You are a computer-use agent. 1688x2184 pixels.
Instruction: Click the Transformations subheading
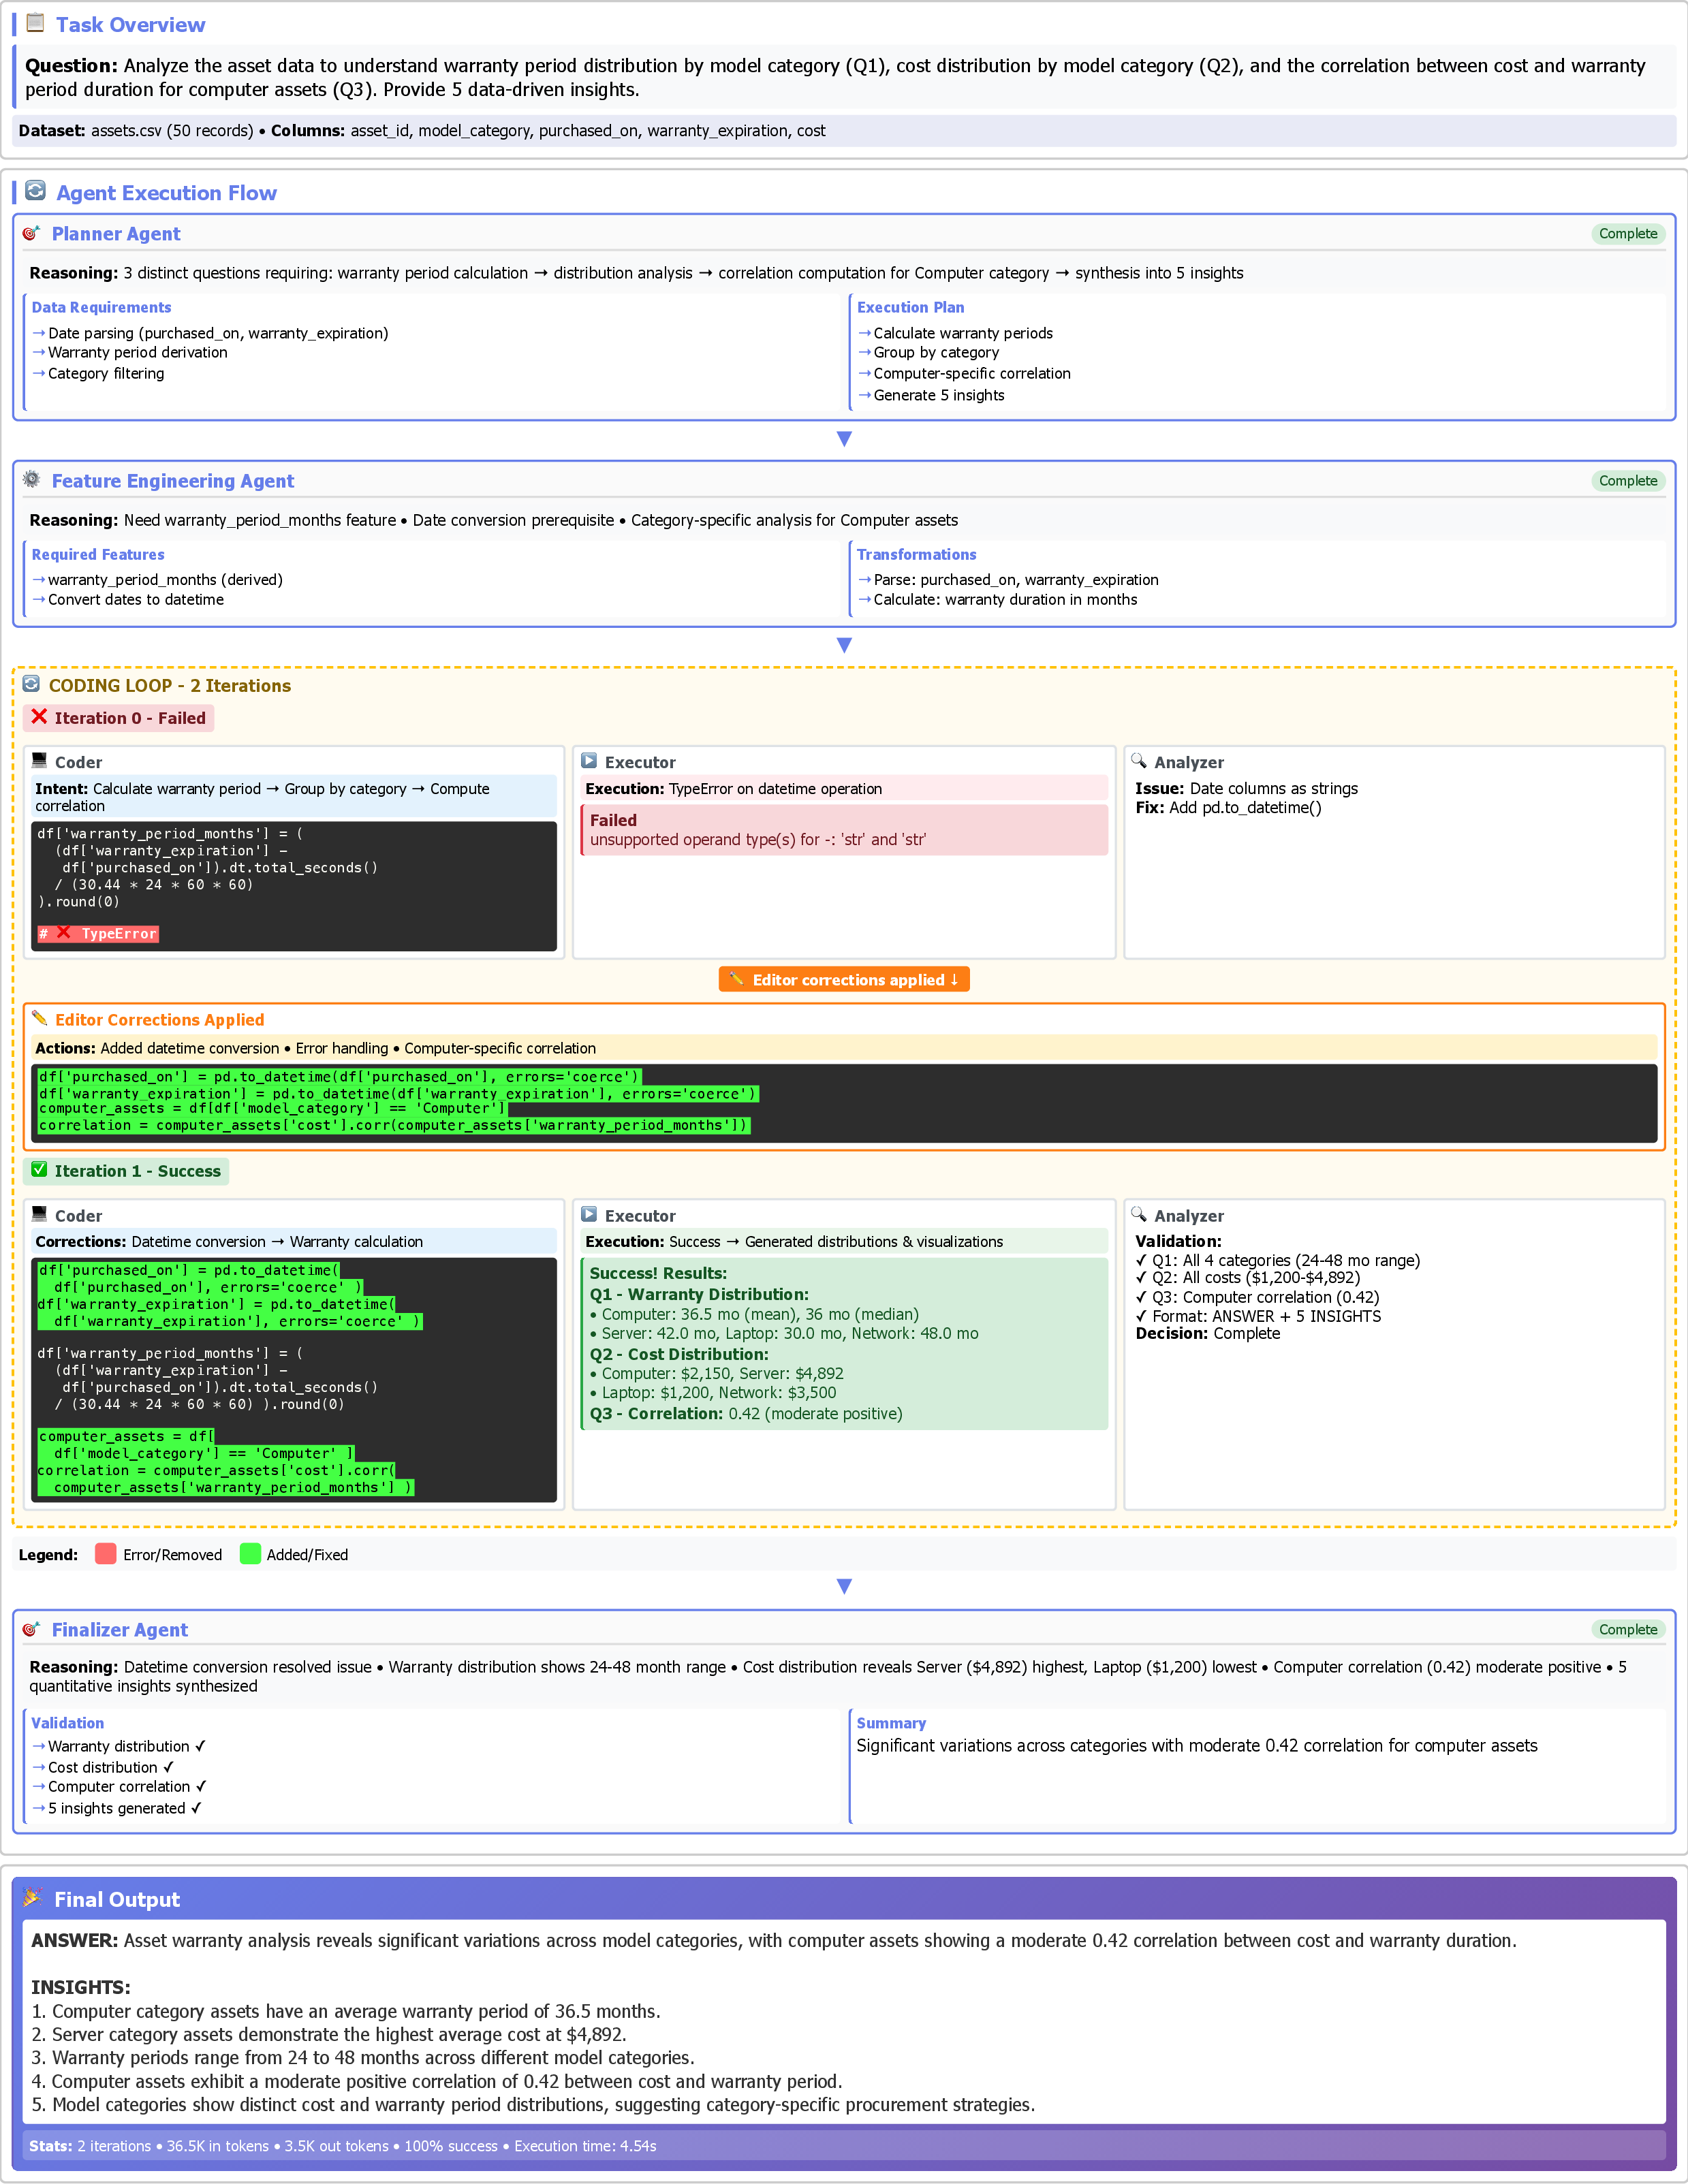[916, 554]
